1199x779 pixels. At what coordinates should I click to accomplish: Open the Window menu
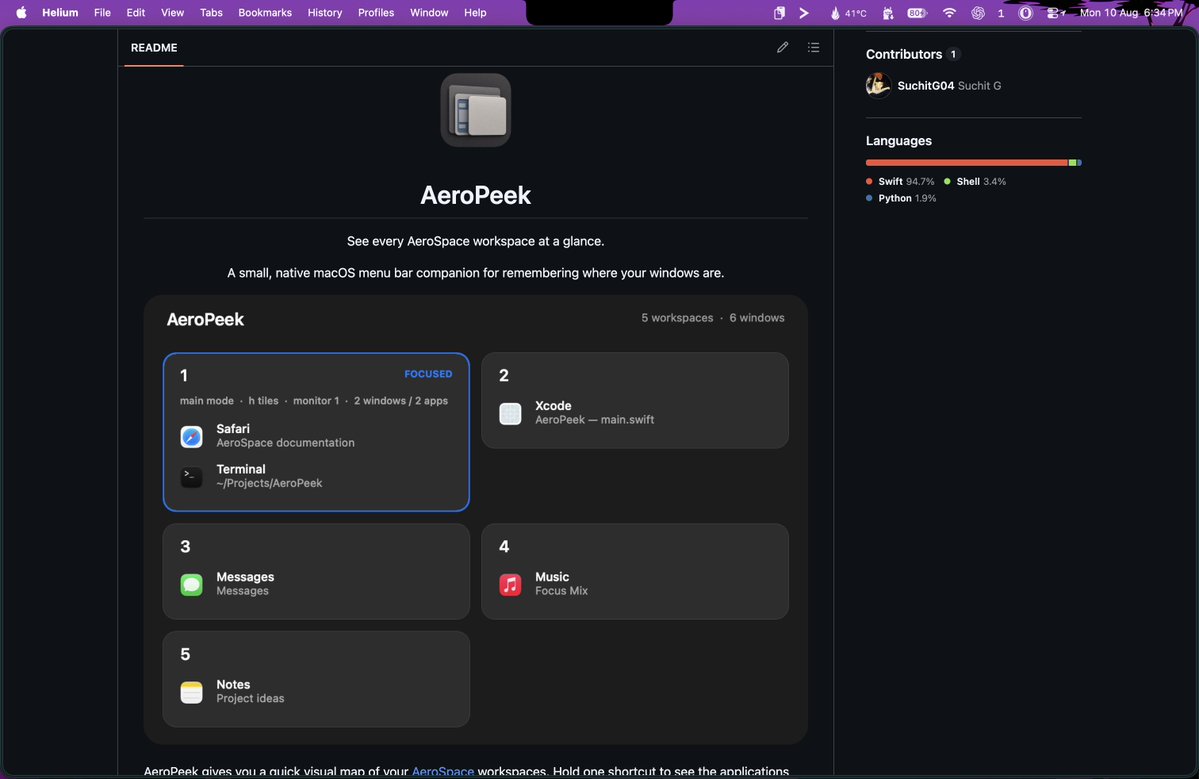coord(429,13)
